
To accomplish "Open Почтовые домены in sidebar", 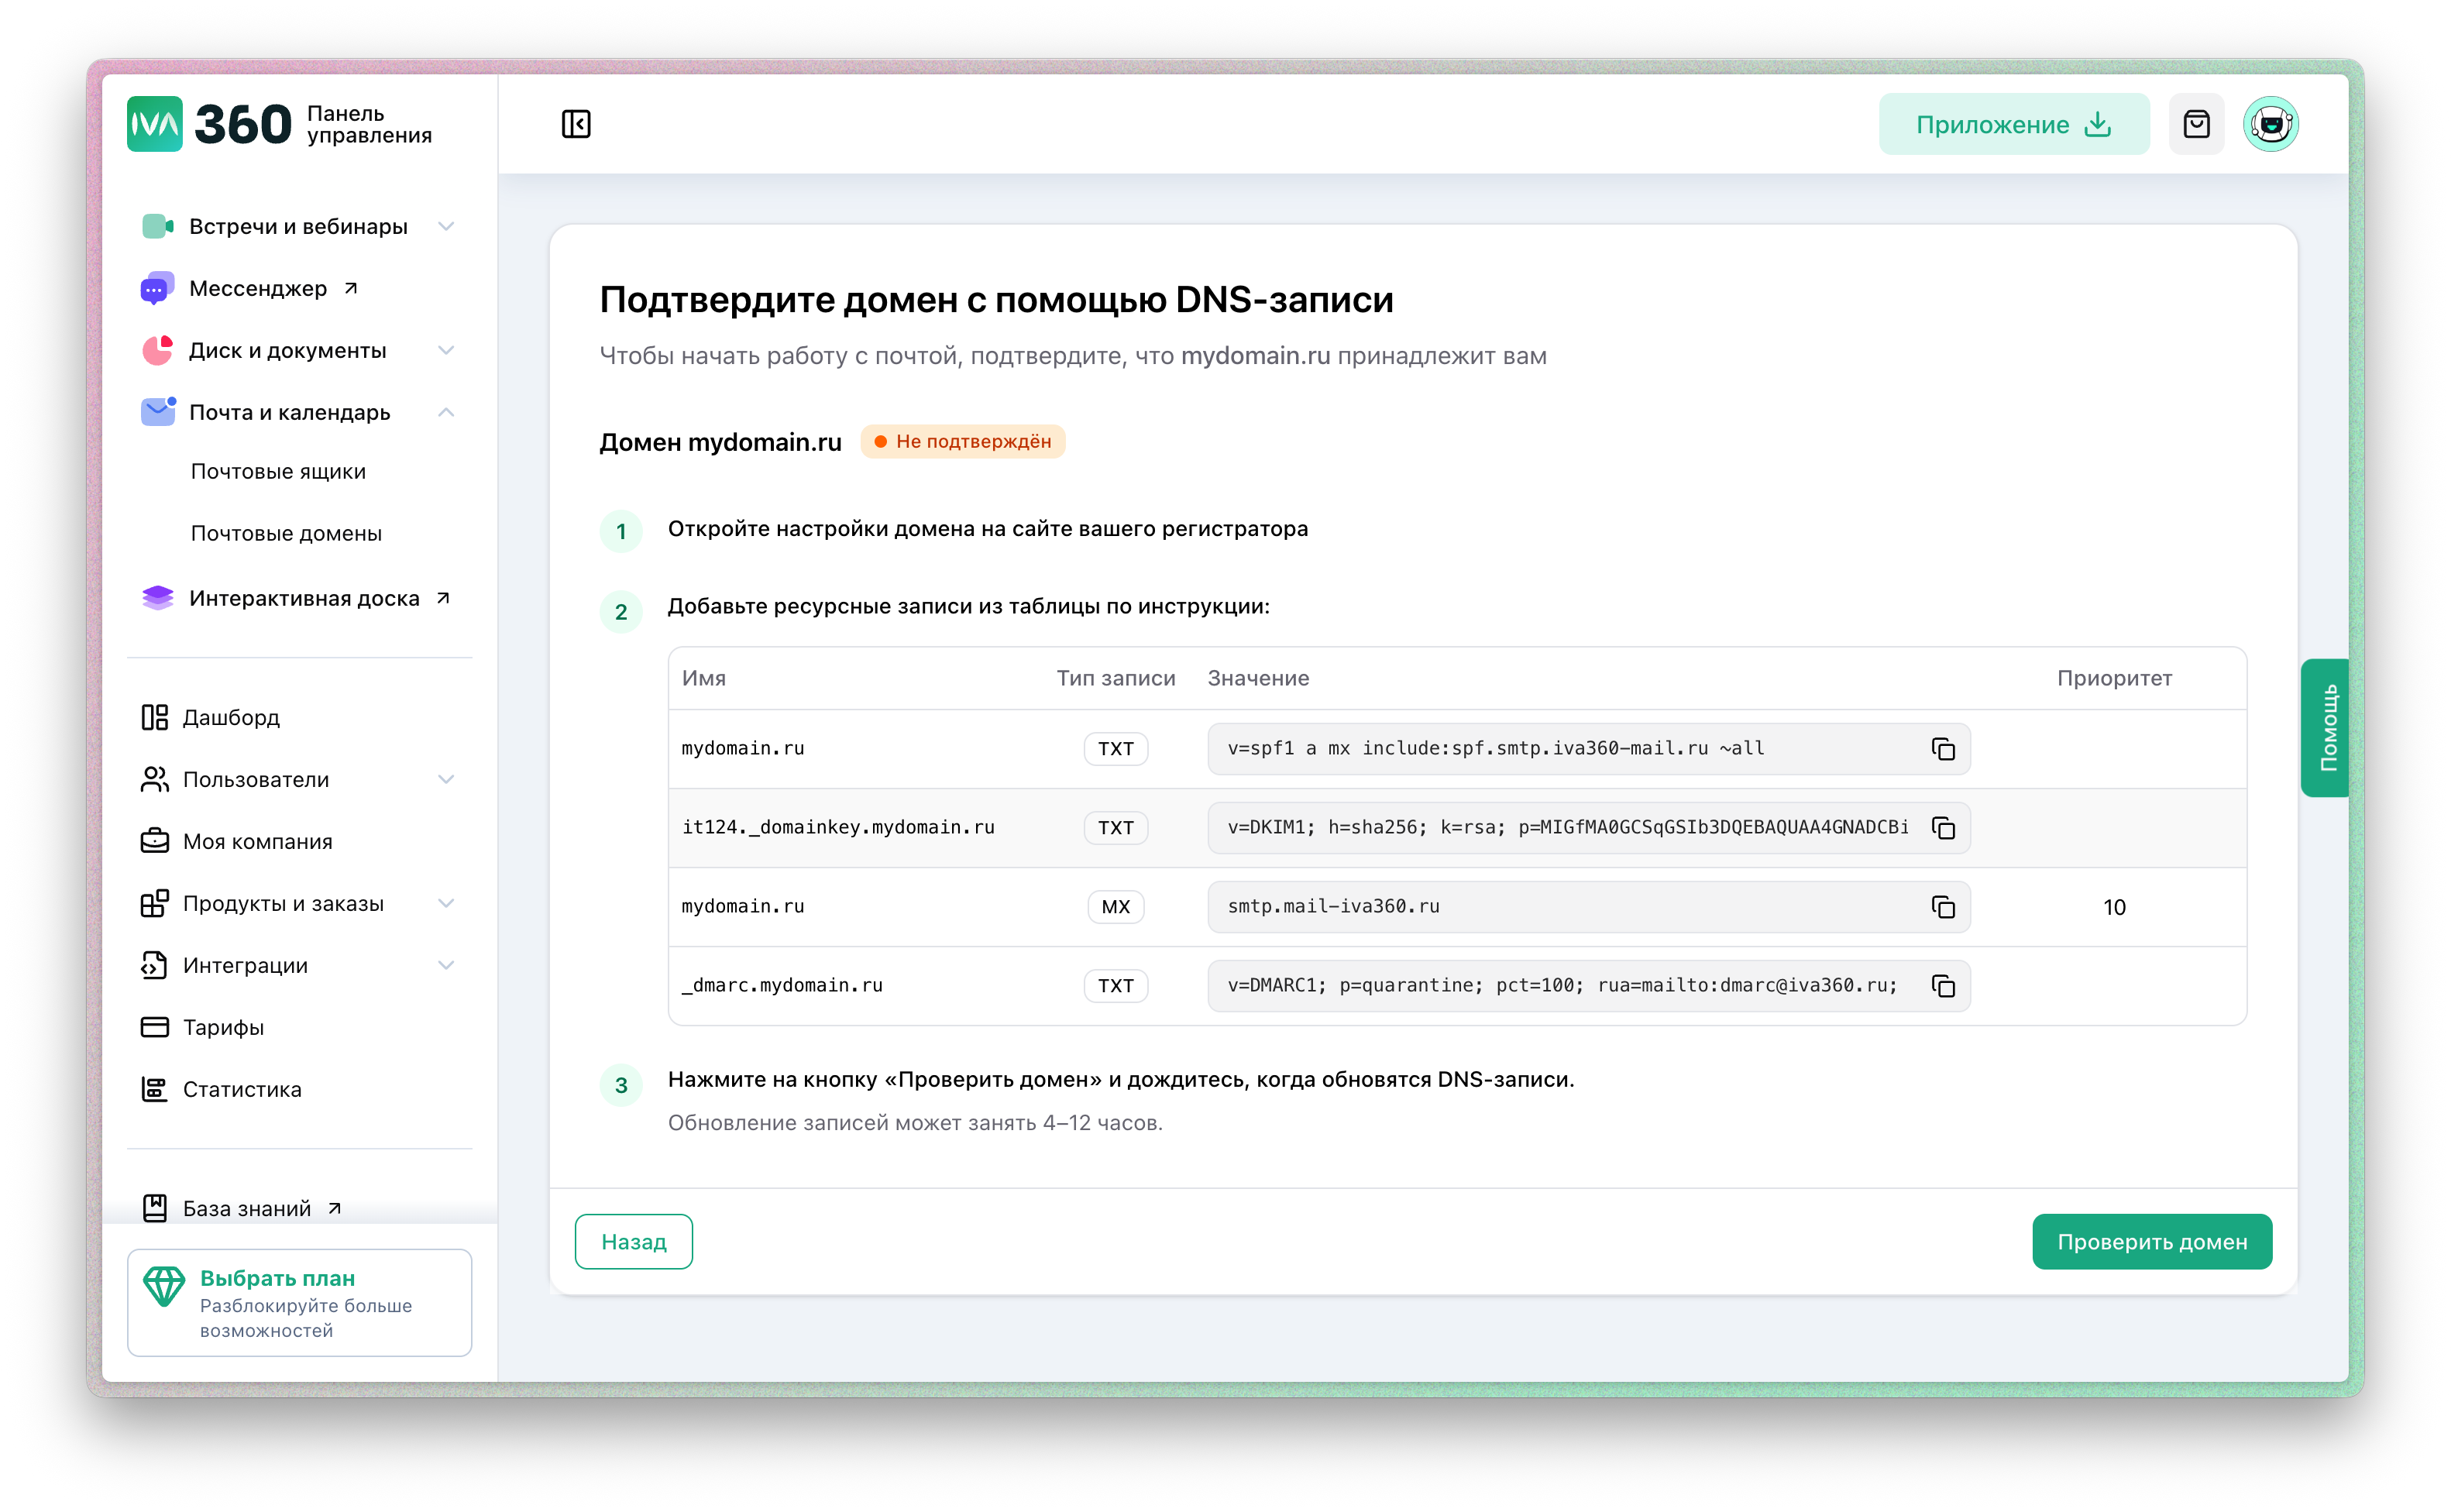I will click(x=286, y=534).
